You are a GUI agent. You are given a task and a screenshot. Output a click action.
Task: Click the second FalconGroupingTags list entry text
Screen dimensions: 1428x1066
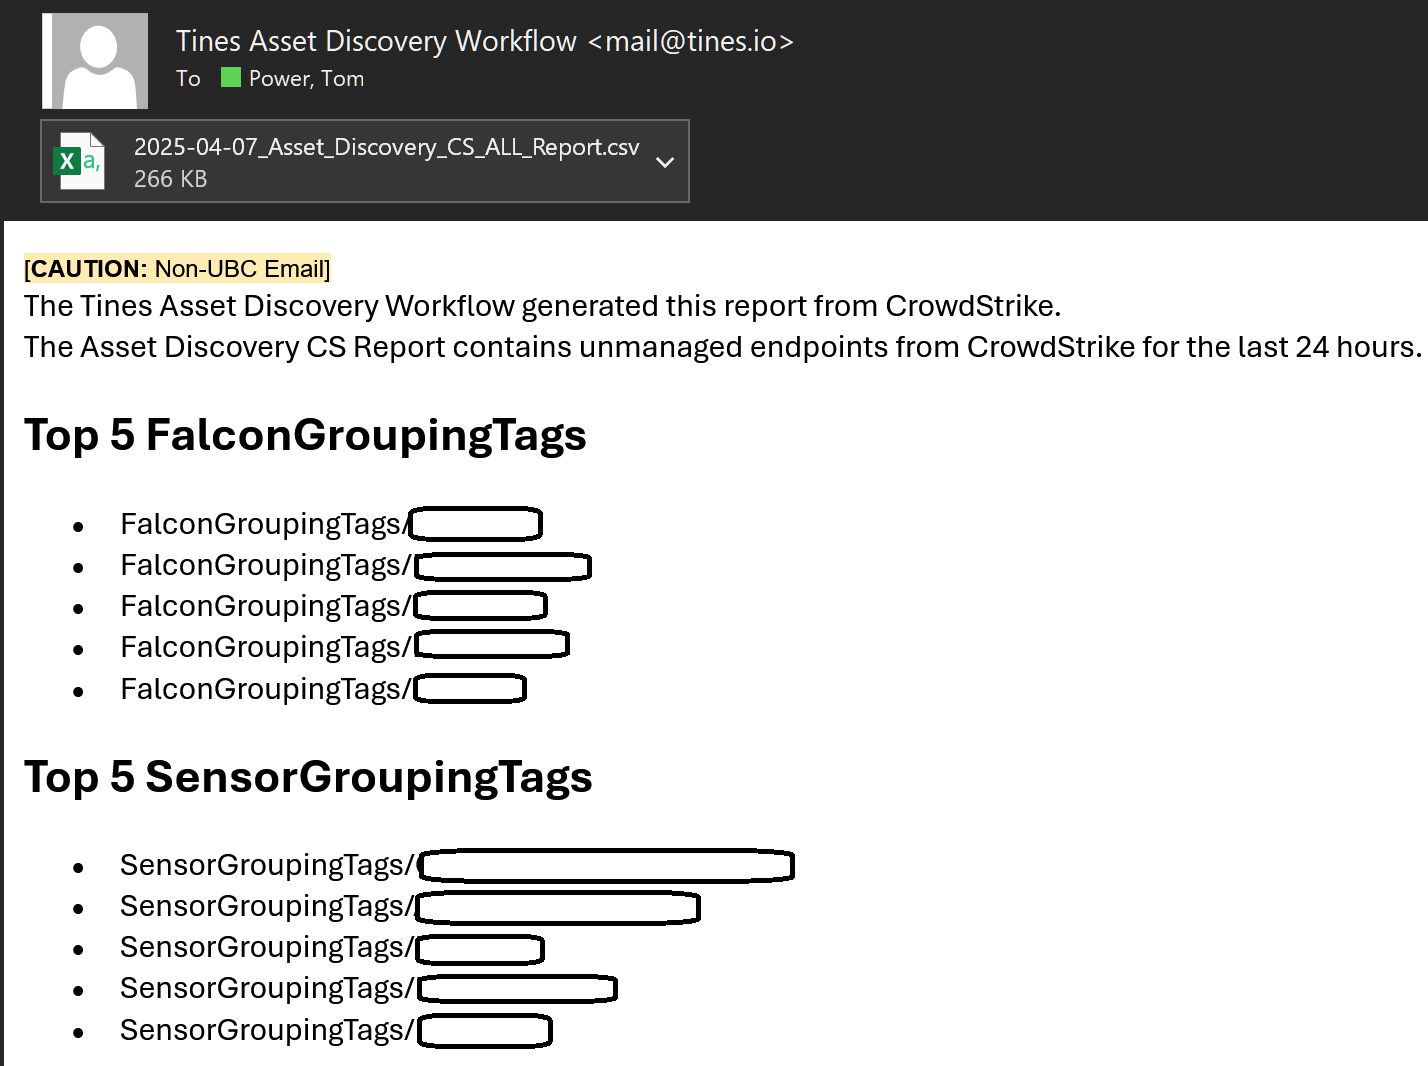coord(265,566)
